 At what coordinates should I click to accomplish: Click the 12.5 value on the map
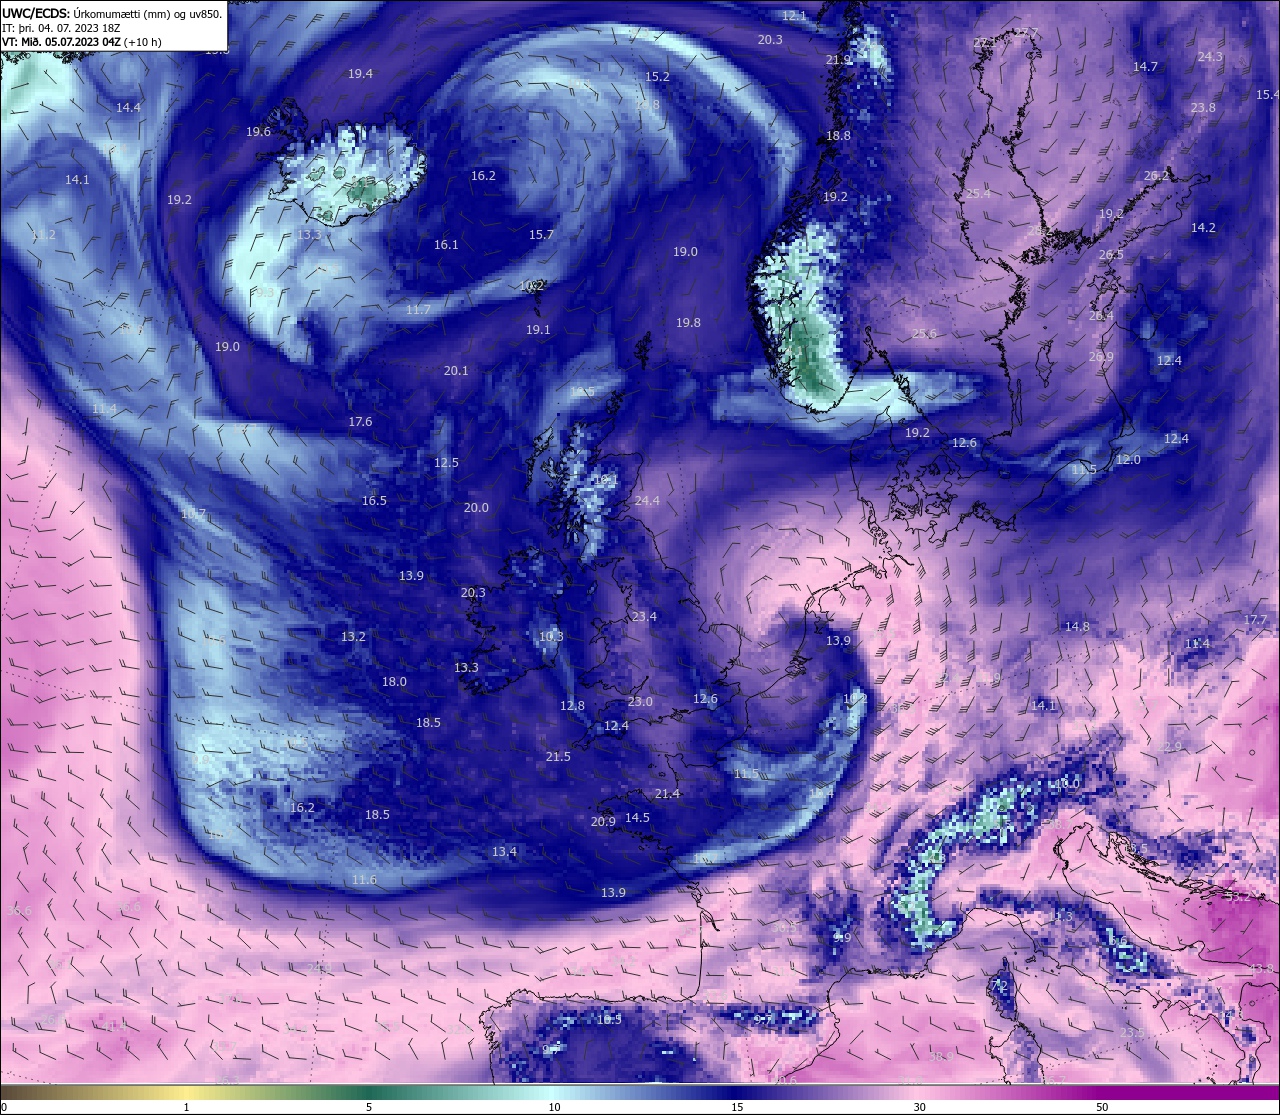click(x=446, y=463)
